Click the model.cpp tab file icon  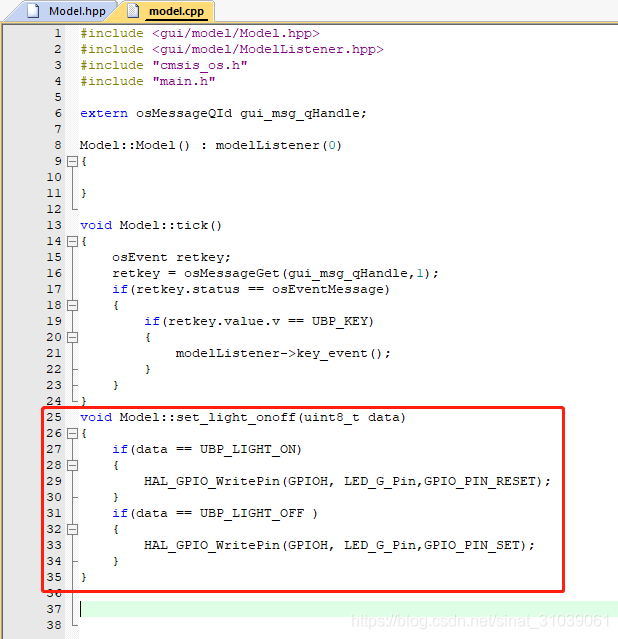[x=132, y=11]
